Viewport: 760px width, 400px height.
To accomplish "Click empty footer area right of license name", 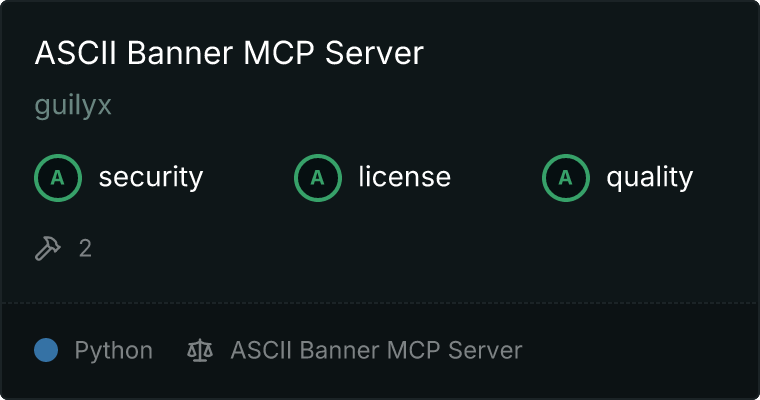I will [640, 351].
